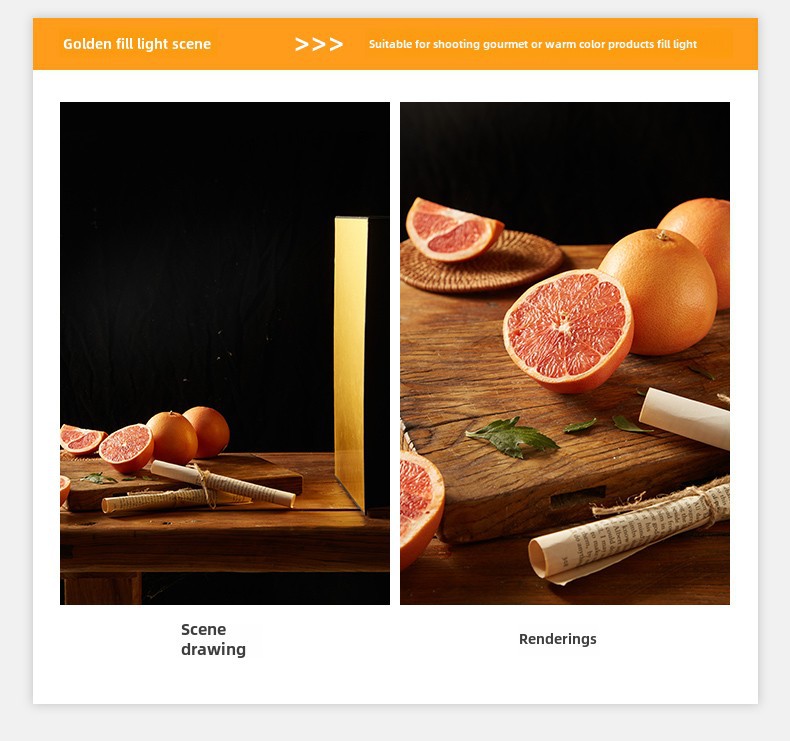Click the plain white paper roll in right photo

(x=684, y=418)
